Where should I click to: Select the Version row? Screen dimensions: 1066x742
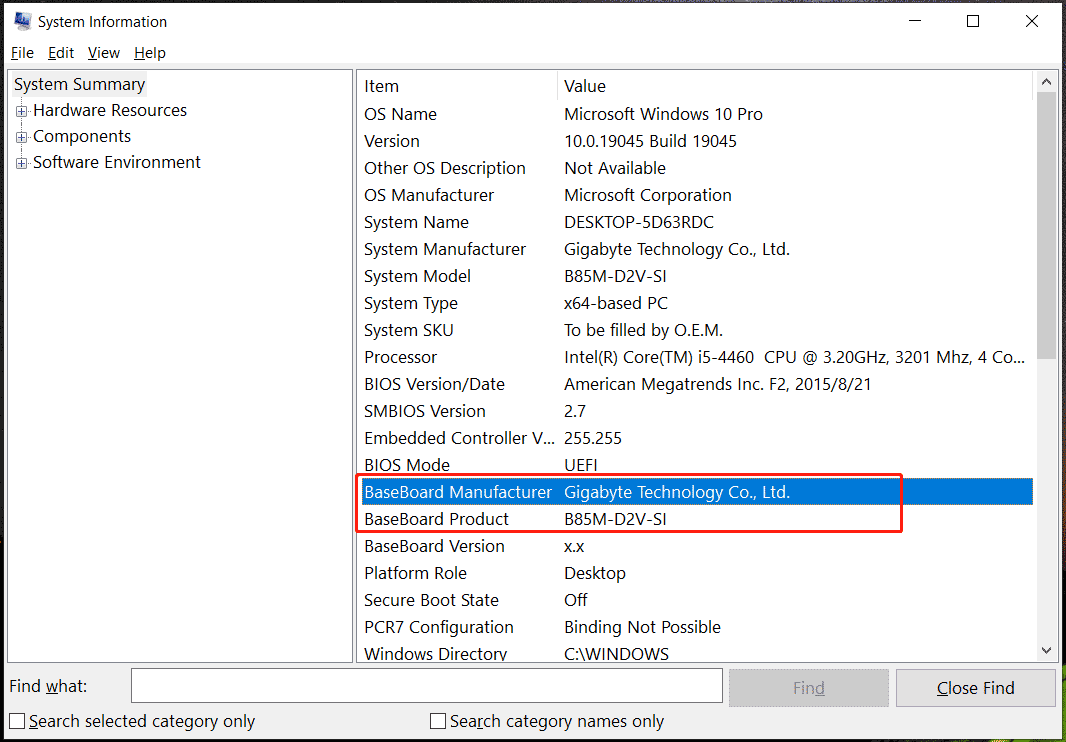pos(696,141)
